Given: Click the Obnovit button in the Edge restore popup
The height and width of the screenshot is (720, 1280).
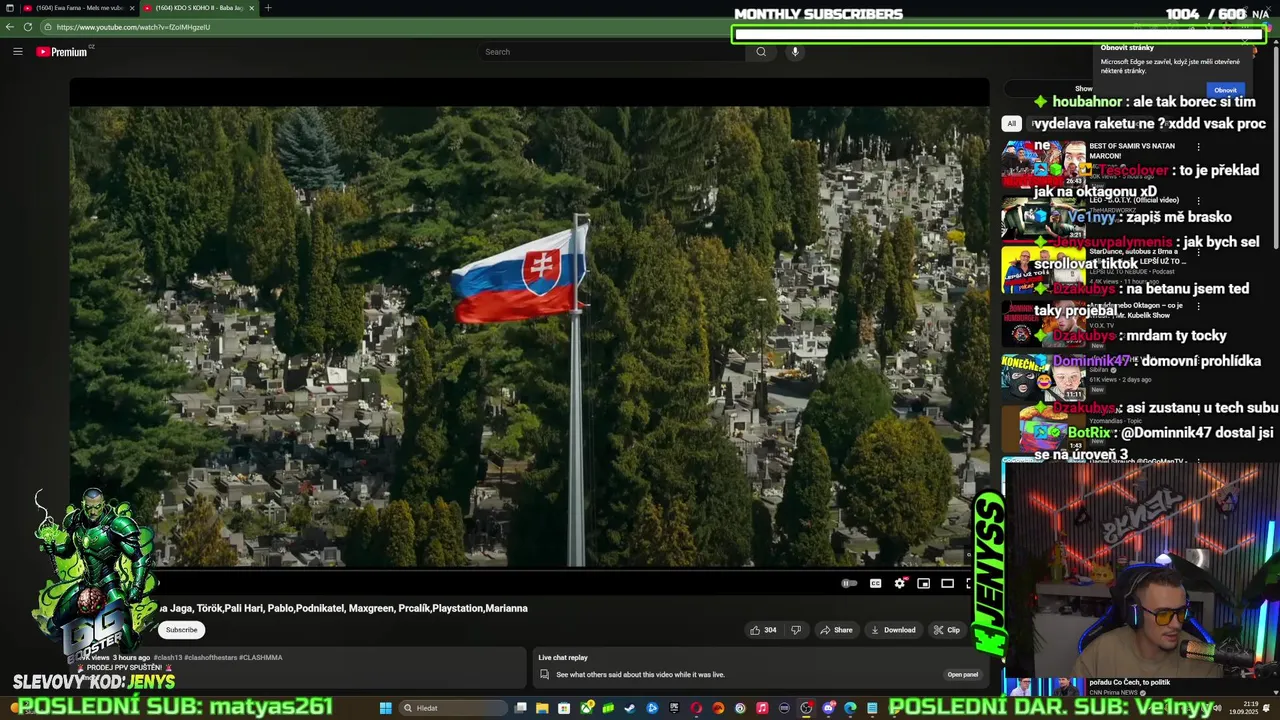Looking at the screenshot, I should tap(1225, 90).
